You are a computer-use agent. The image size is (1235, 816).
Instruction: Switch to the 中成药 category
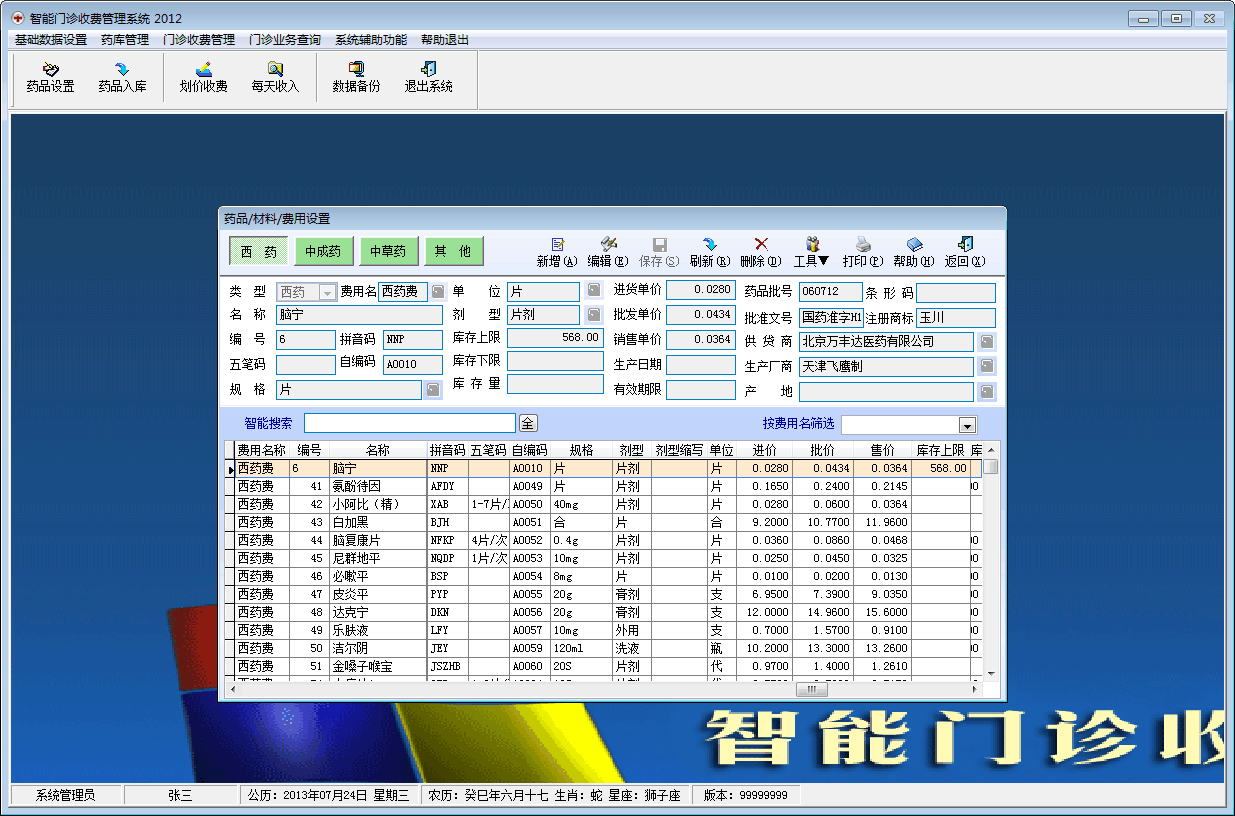tap(323, 252)
